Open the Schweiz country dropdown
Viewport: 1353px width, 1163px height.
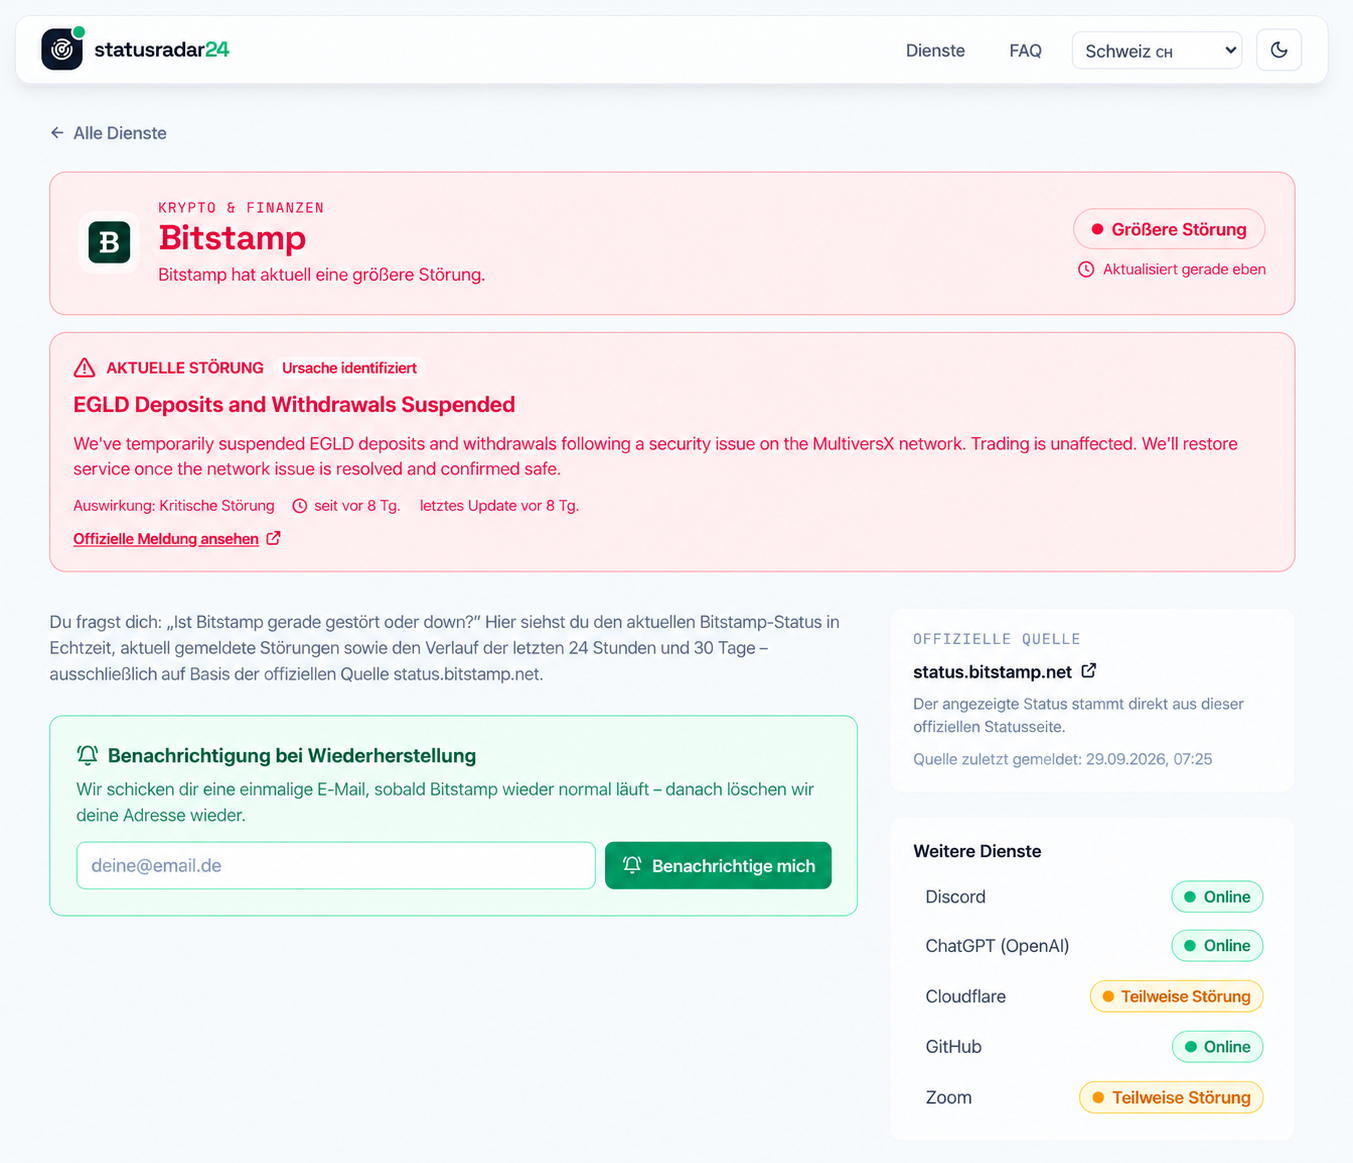(1157, 50)
